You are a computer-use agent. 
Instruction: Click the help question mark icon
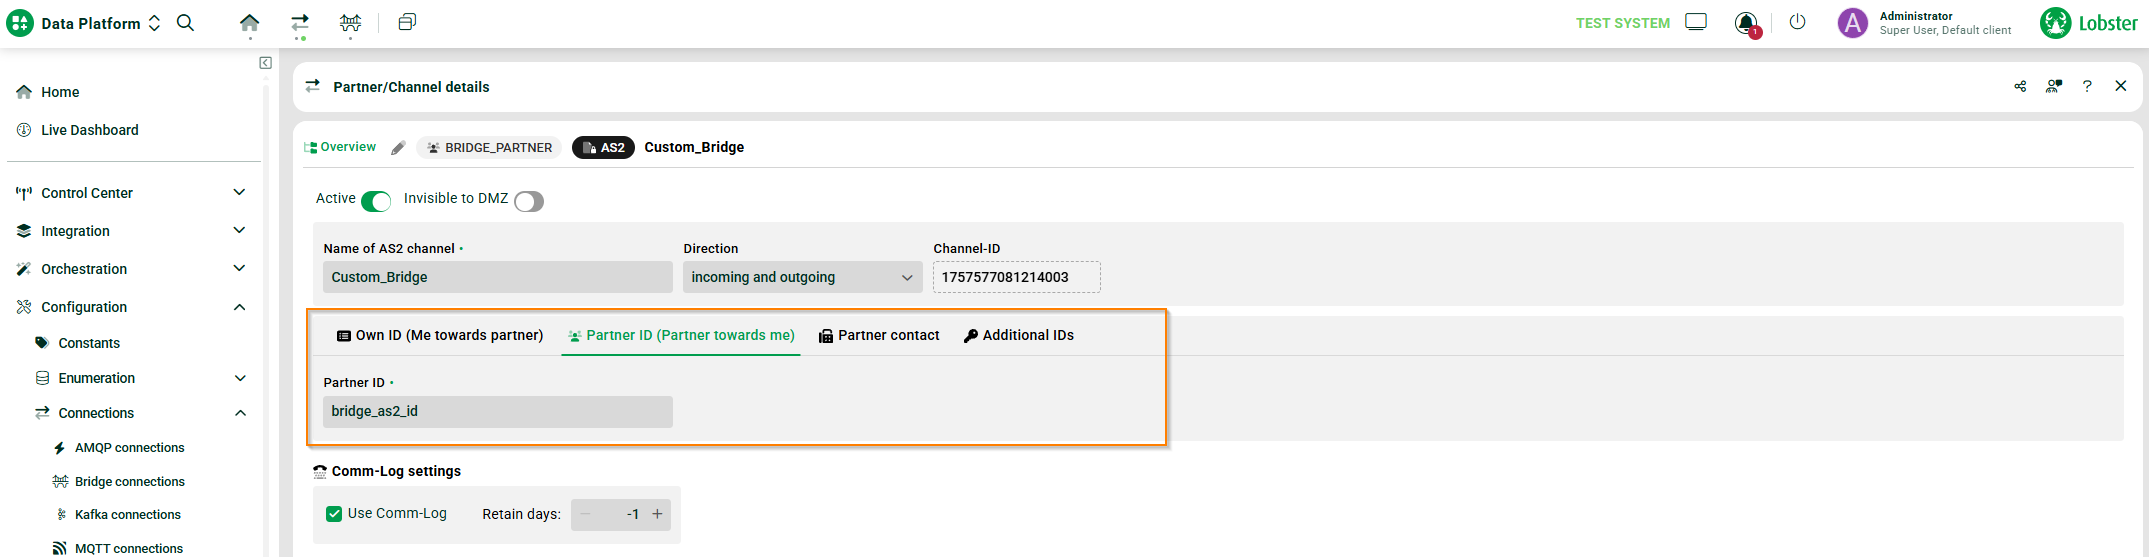click(x=2087, y=87)
